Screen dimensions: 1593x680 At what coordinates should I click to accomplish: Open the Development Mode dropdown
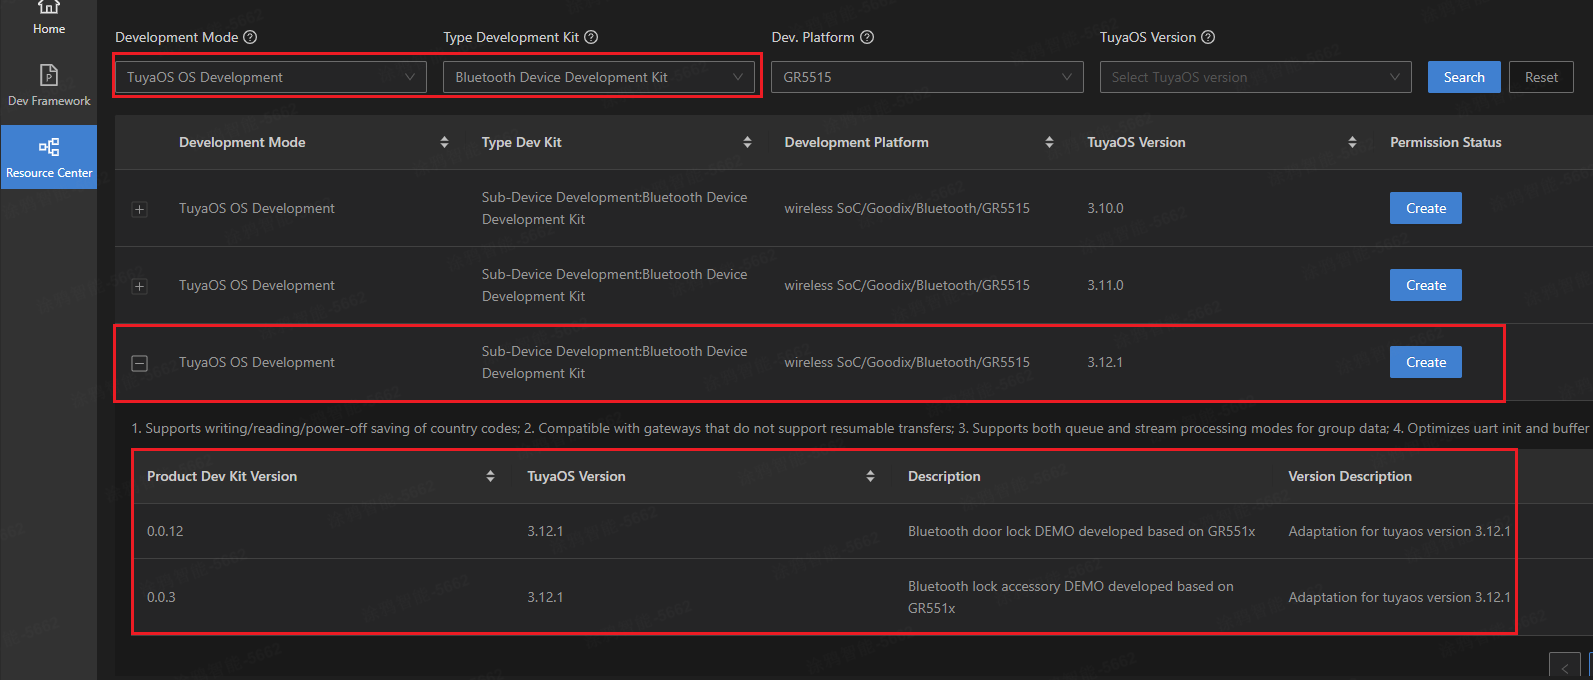pyautogui.click(x=271, y=77)
